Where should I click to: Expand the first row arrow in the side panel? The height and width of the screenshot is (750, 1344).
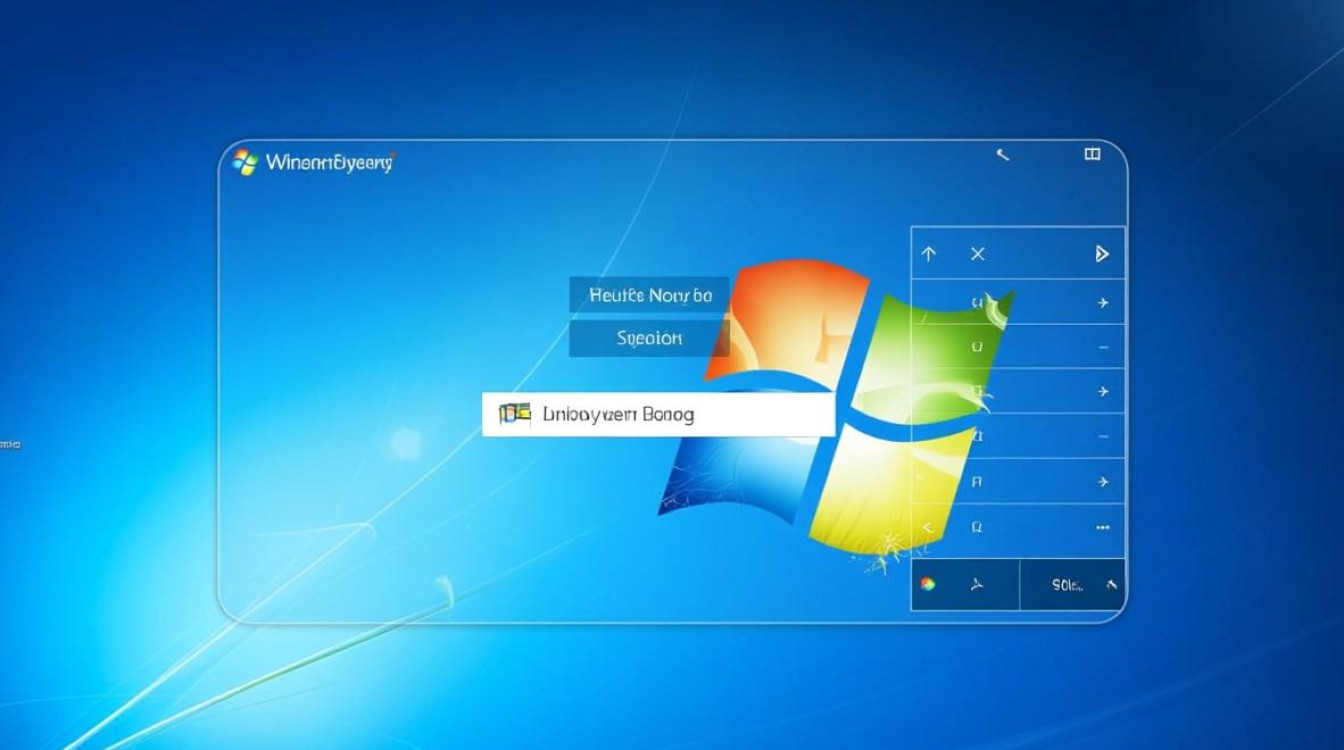pyautogui.click(x=1103, y=300)
